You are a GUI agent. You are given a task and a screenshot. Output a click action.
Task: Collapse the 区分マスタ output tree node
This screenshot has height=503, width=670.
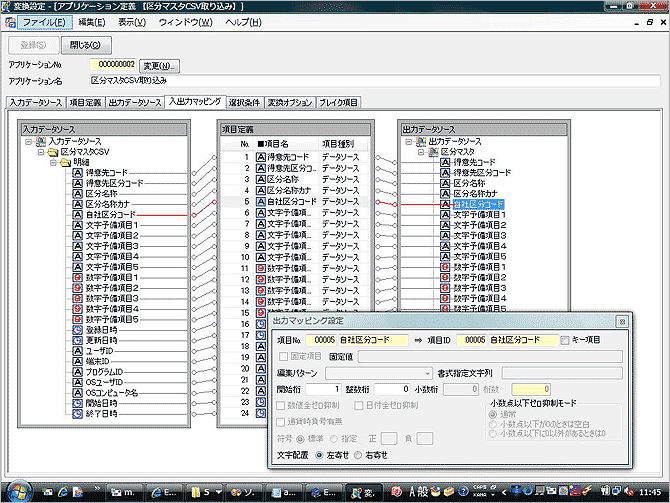421,152
